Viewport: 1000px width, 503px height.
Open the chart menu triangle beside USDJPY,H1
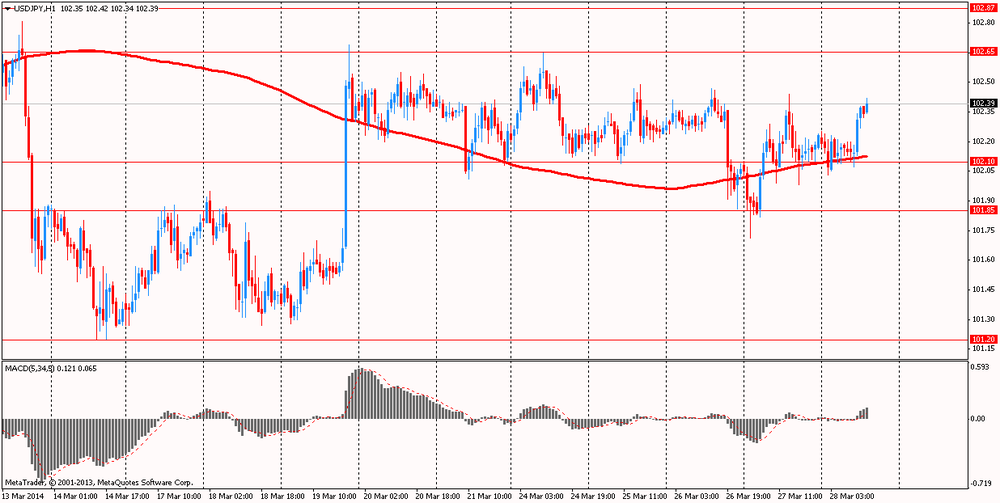[7, 9]
